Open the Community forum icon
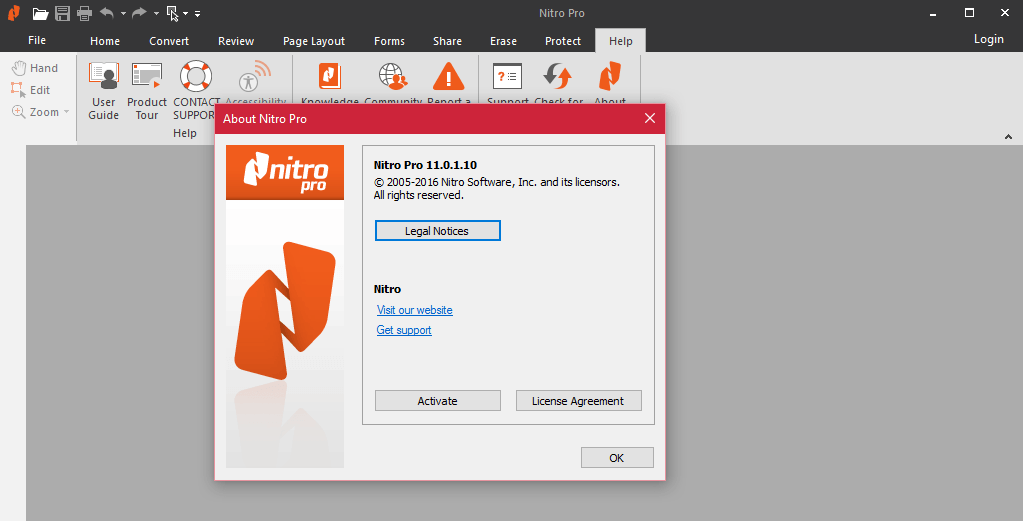1023x521 pixels. click(x=392, y=78)
